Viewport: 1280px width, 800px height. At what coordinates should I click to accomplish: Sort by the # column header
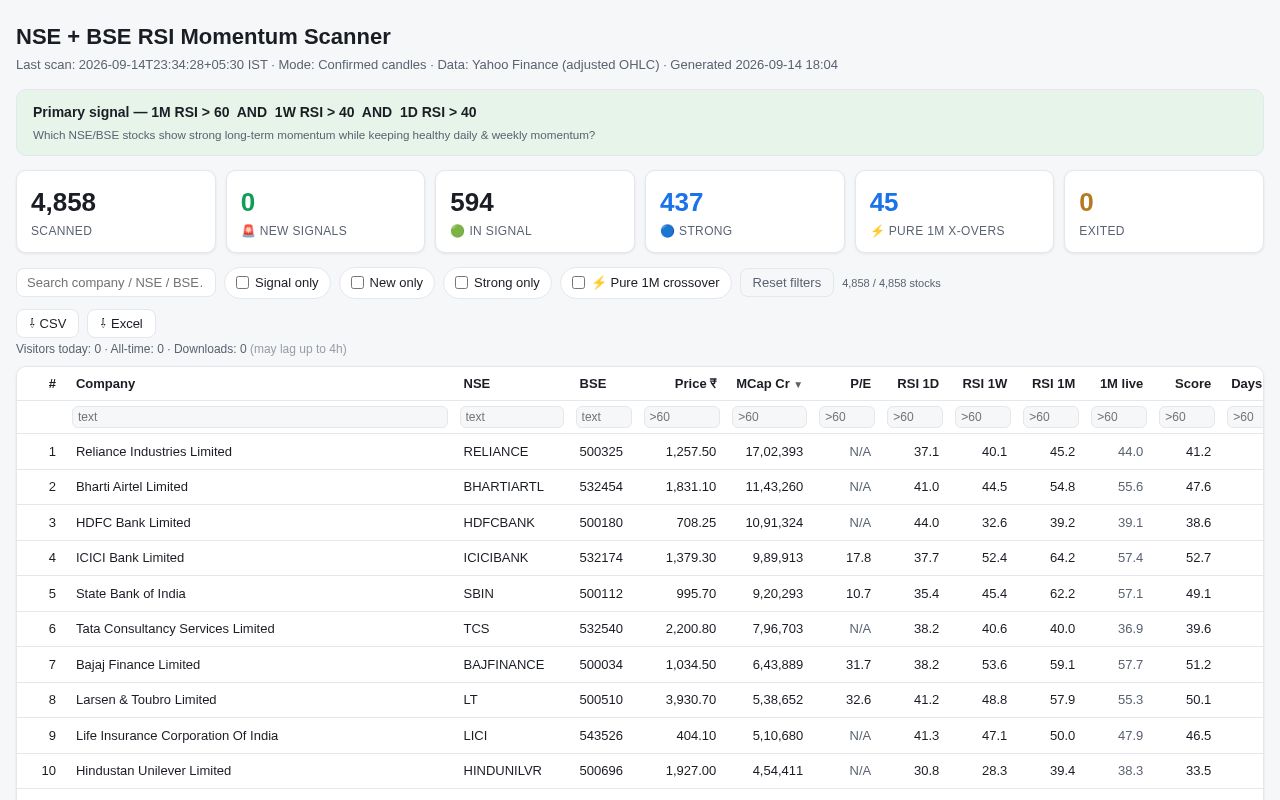coord(52,384)
